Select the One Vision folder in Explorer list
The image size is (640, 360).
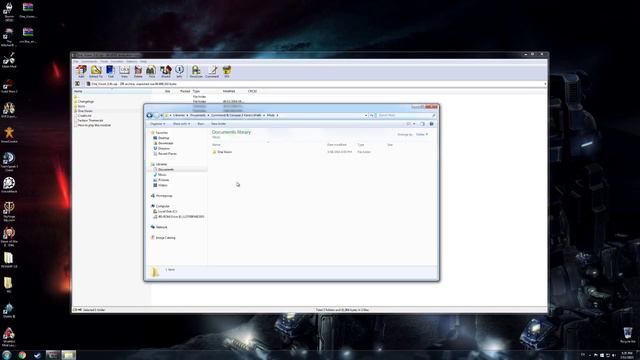coord(224,152)
